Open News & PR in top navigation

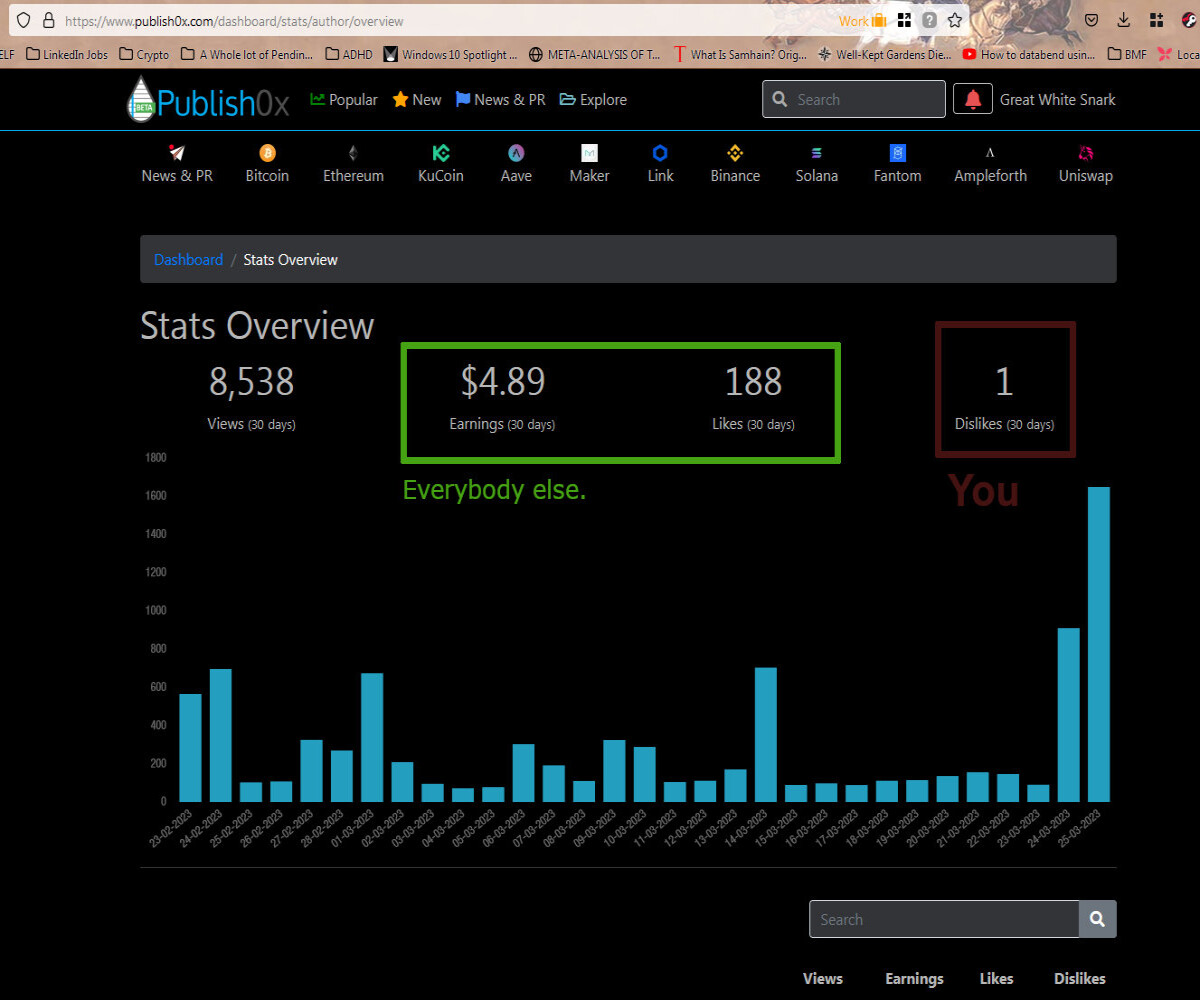500,99
